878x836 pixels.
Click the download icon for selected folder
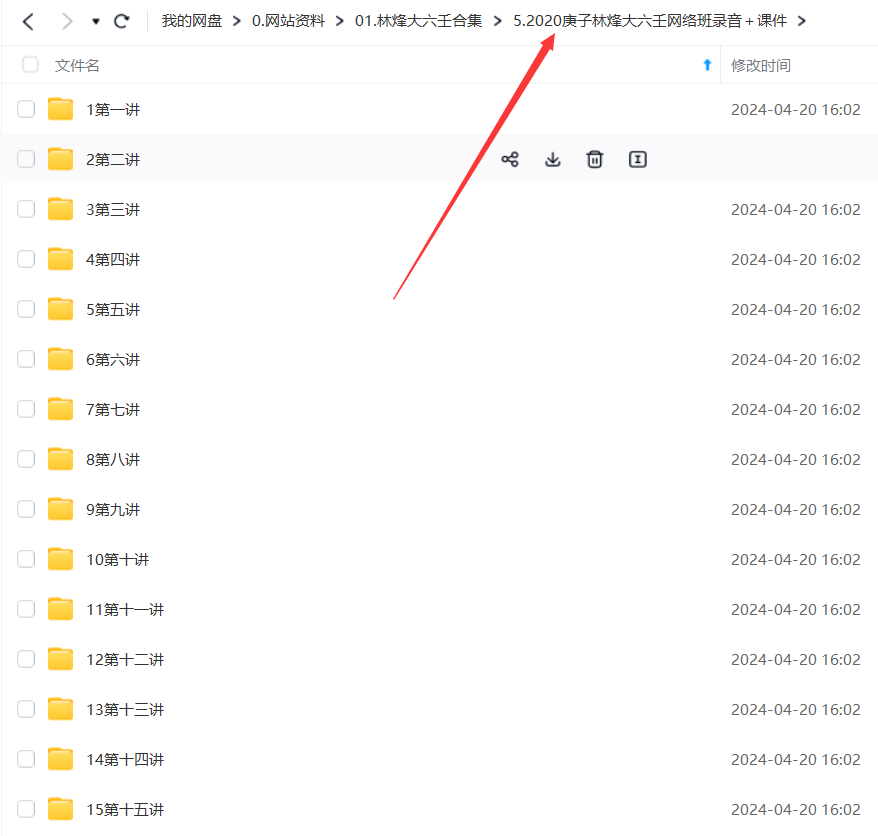pyautogui.click(x=552, y=159)
